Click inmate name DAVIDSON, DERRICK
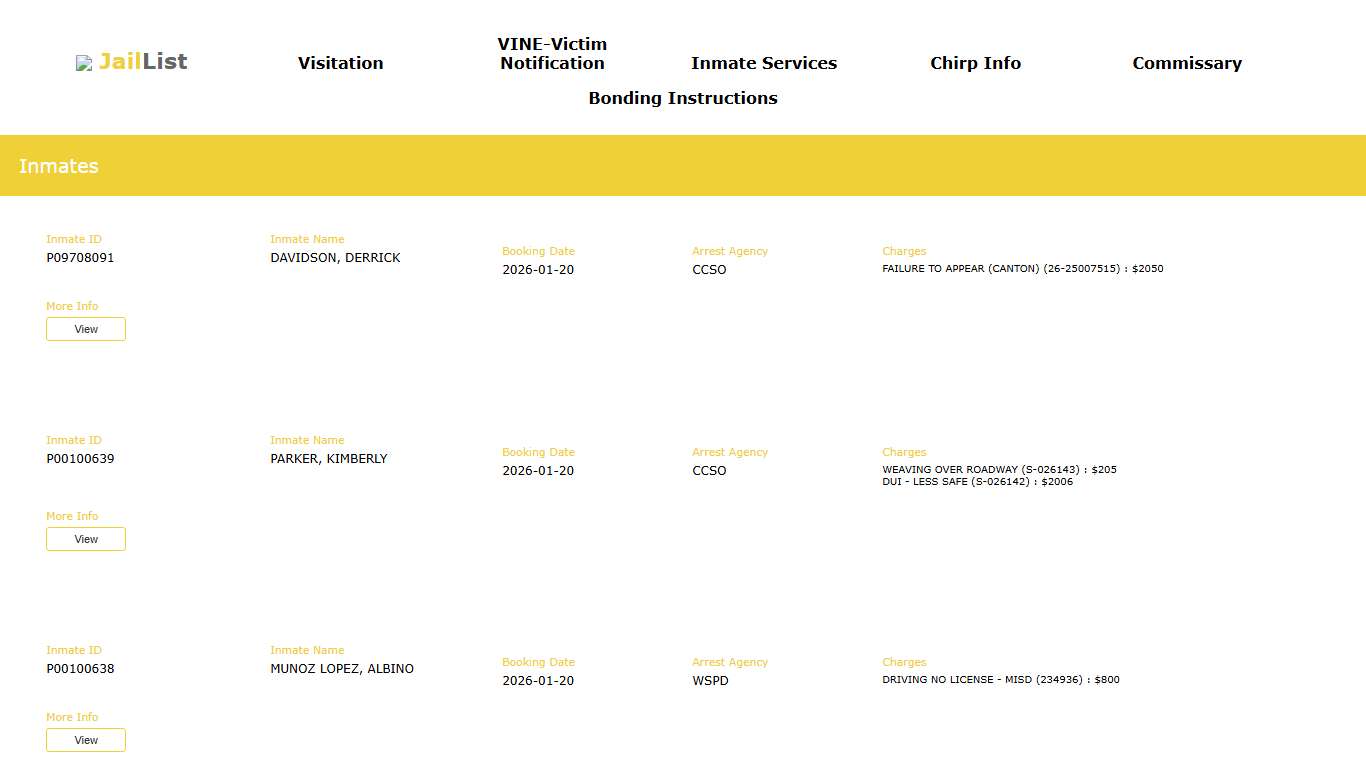Viewport: 1366px width, 768px height. (x=335, y=258)
